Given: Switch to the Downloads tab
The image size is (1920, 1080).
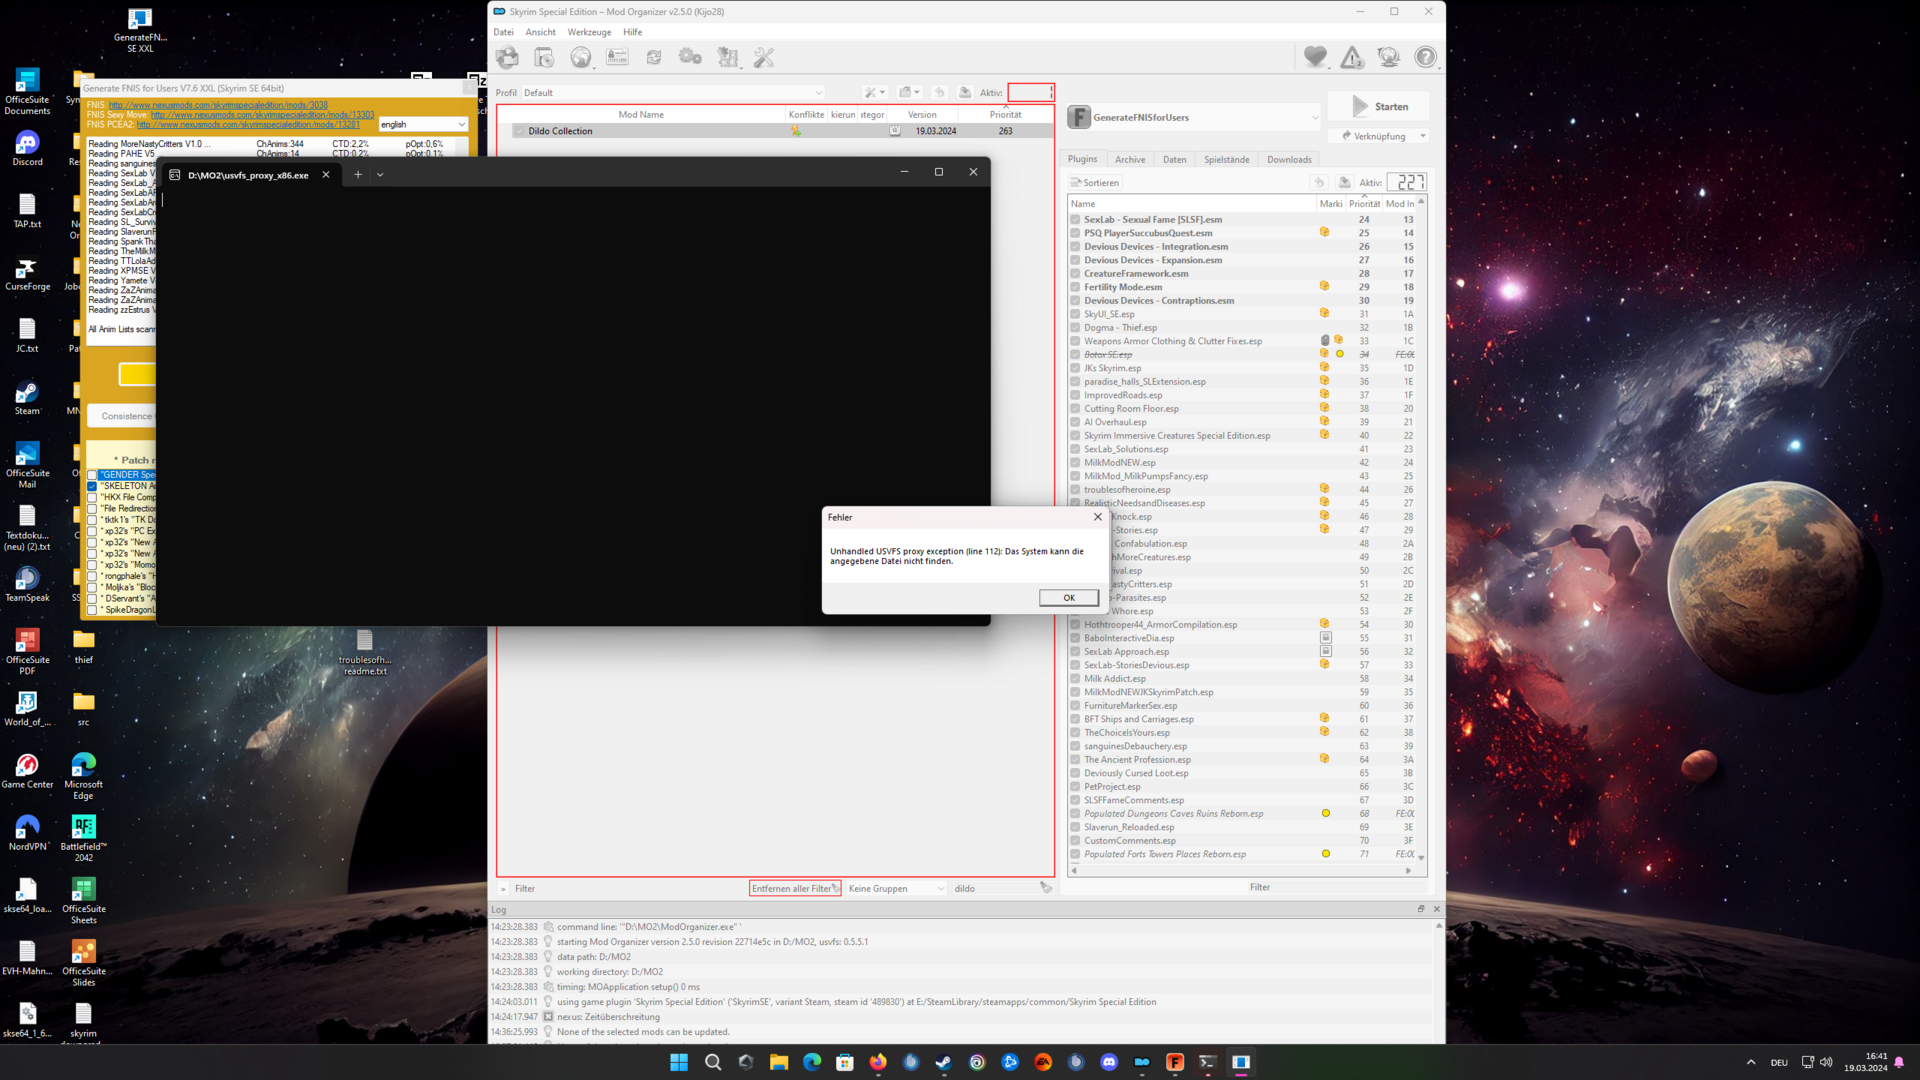Looking at the screenshot, I should point(1289,159).
